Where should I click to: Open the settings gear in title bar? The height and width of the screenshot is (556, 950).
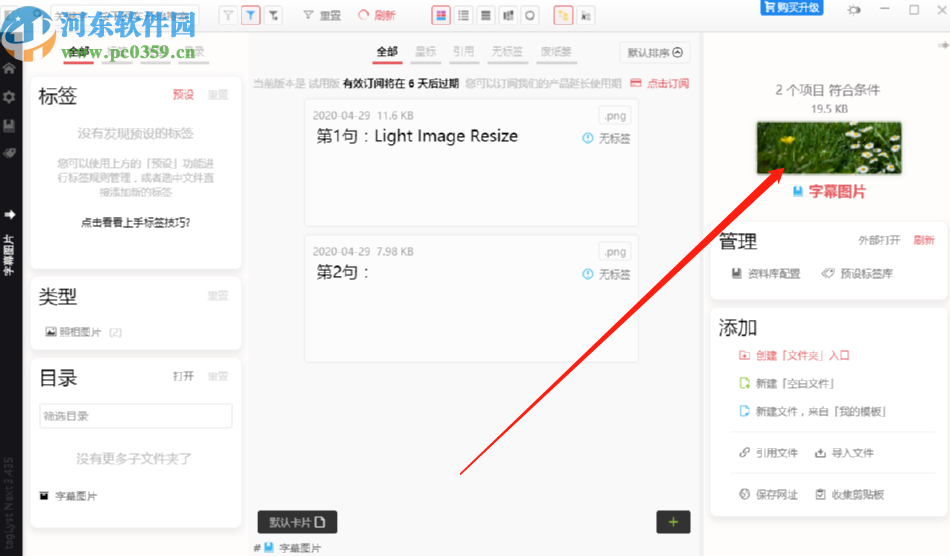(x=854, y=10)
